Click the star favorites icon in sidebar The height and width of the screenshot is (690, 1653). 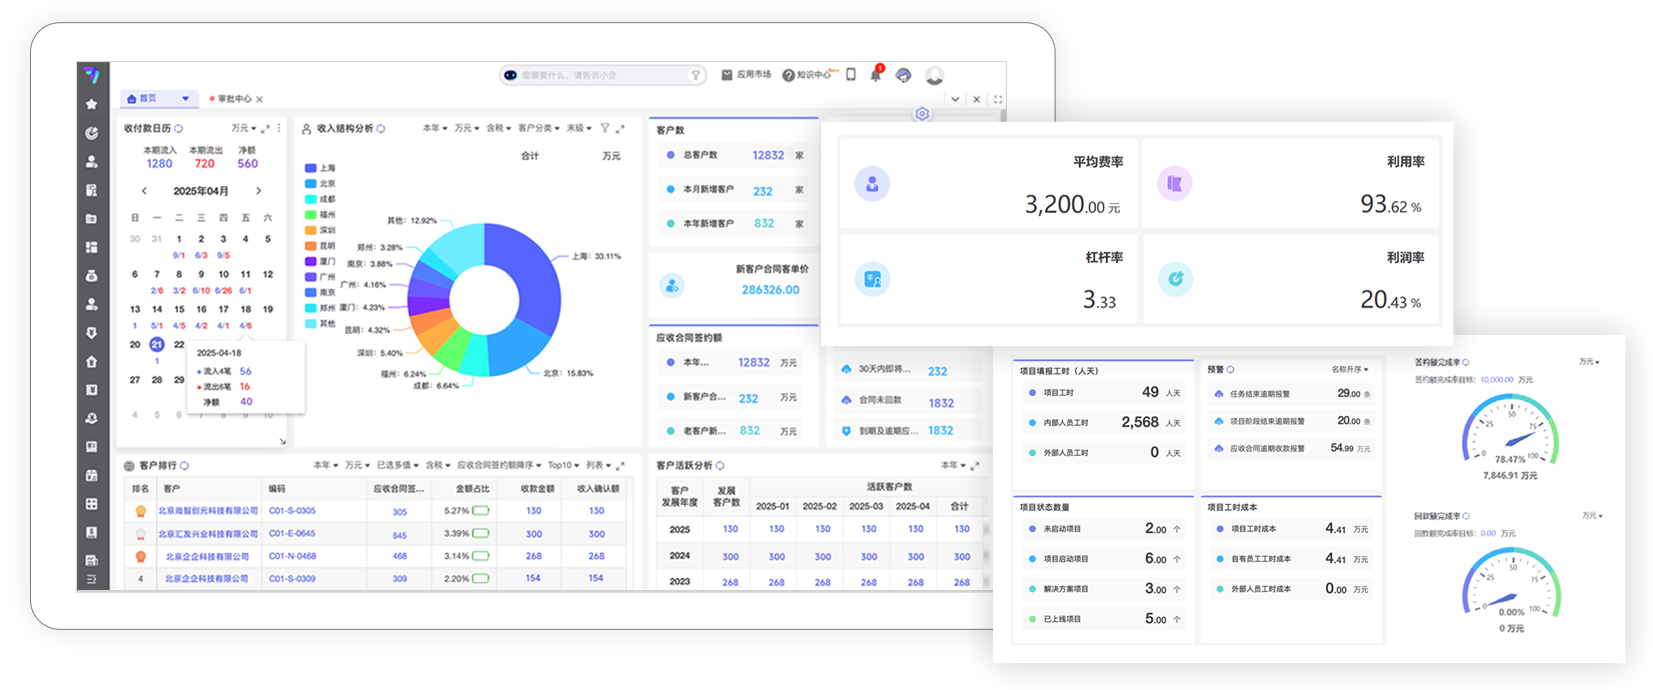point(92,104)
